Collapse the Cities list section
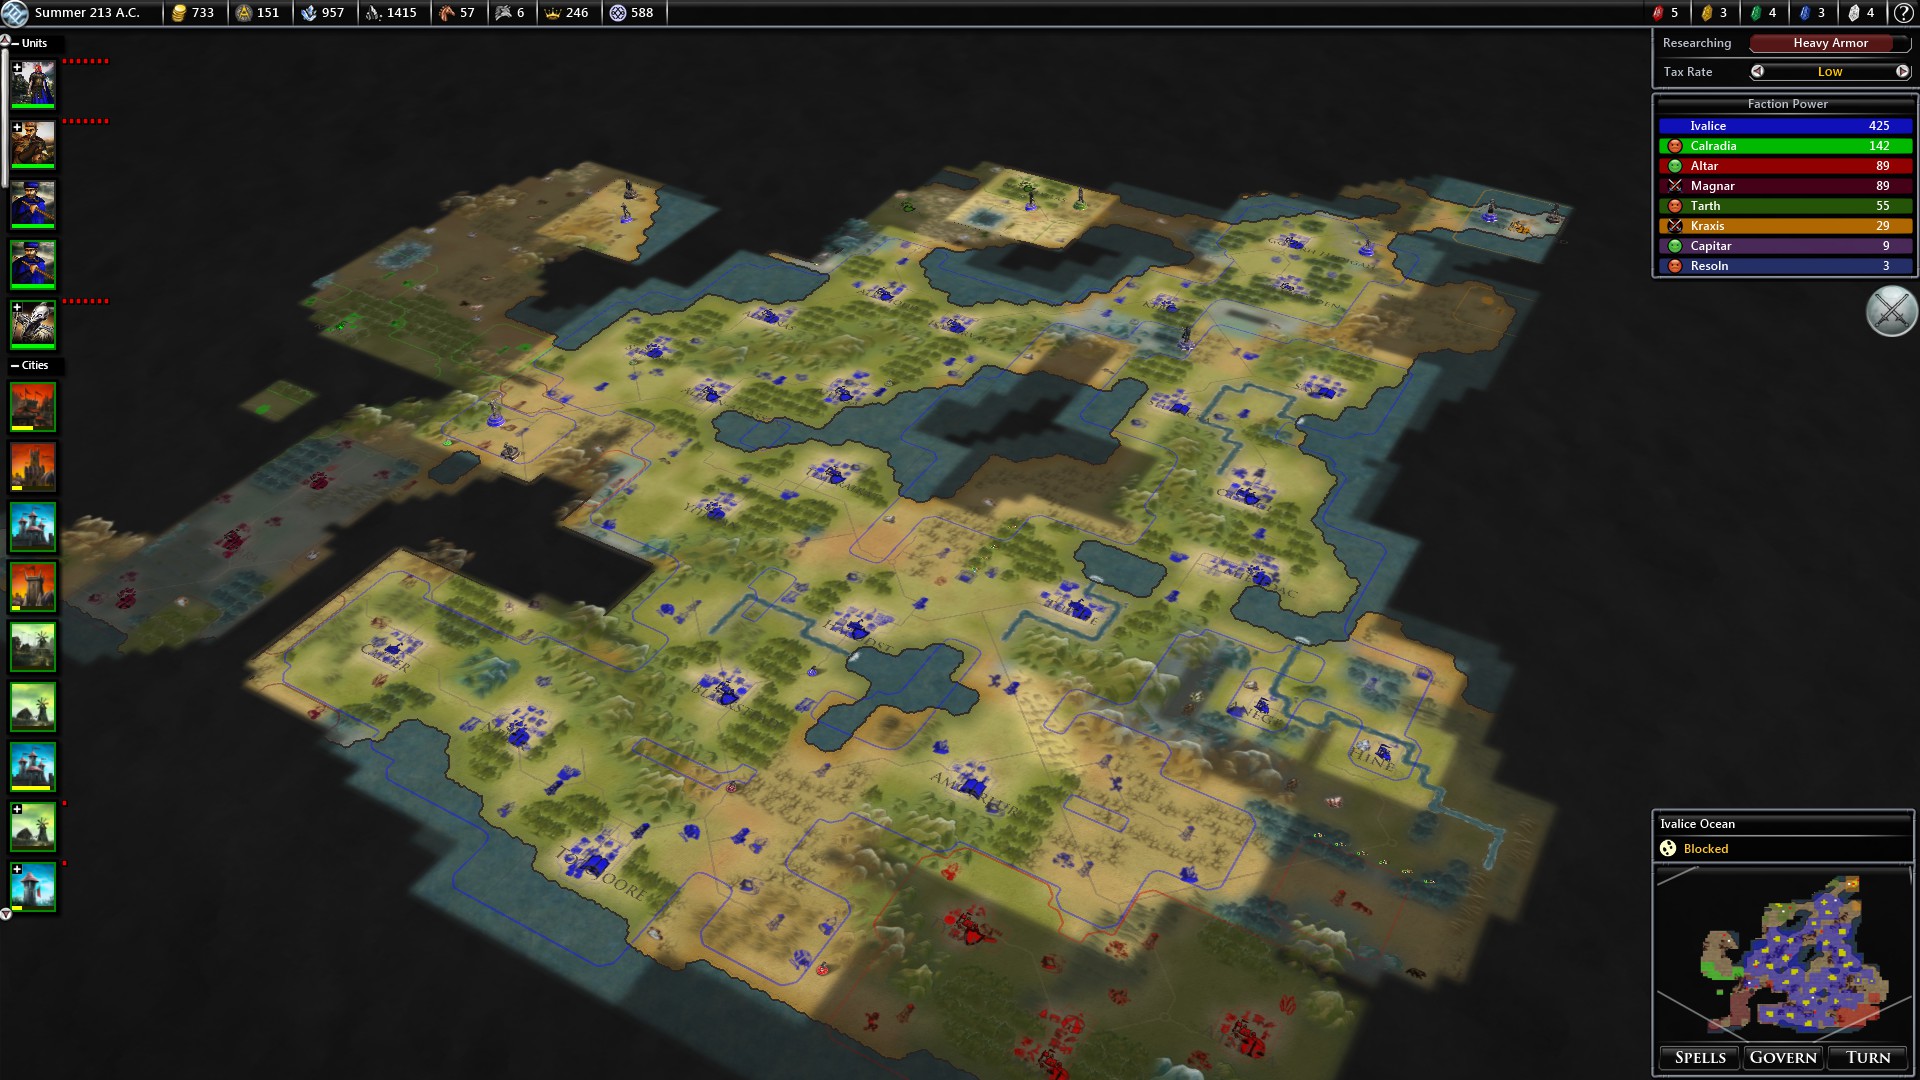 [15, 365]
